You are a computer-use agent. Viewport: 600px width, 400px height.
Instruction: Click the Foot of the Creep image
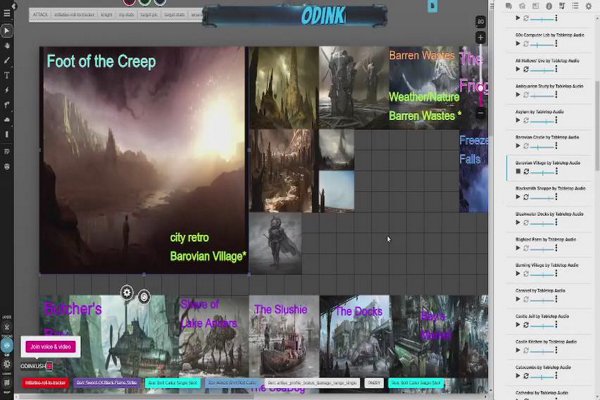click(144, 160)
